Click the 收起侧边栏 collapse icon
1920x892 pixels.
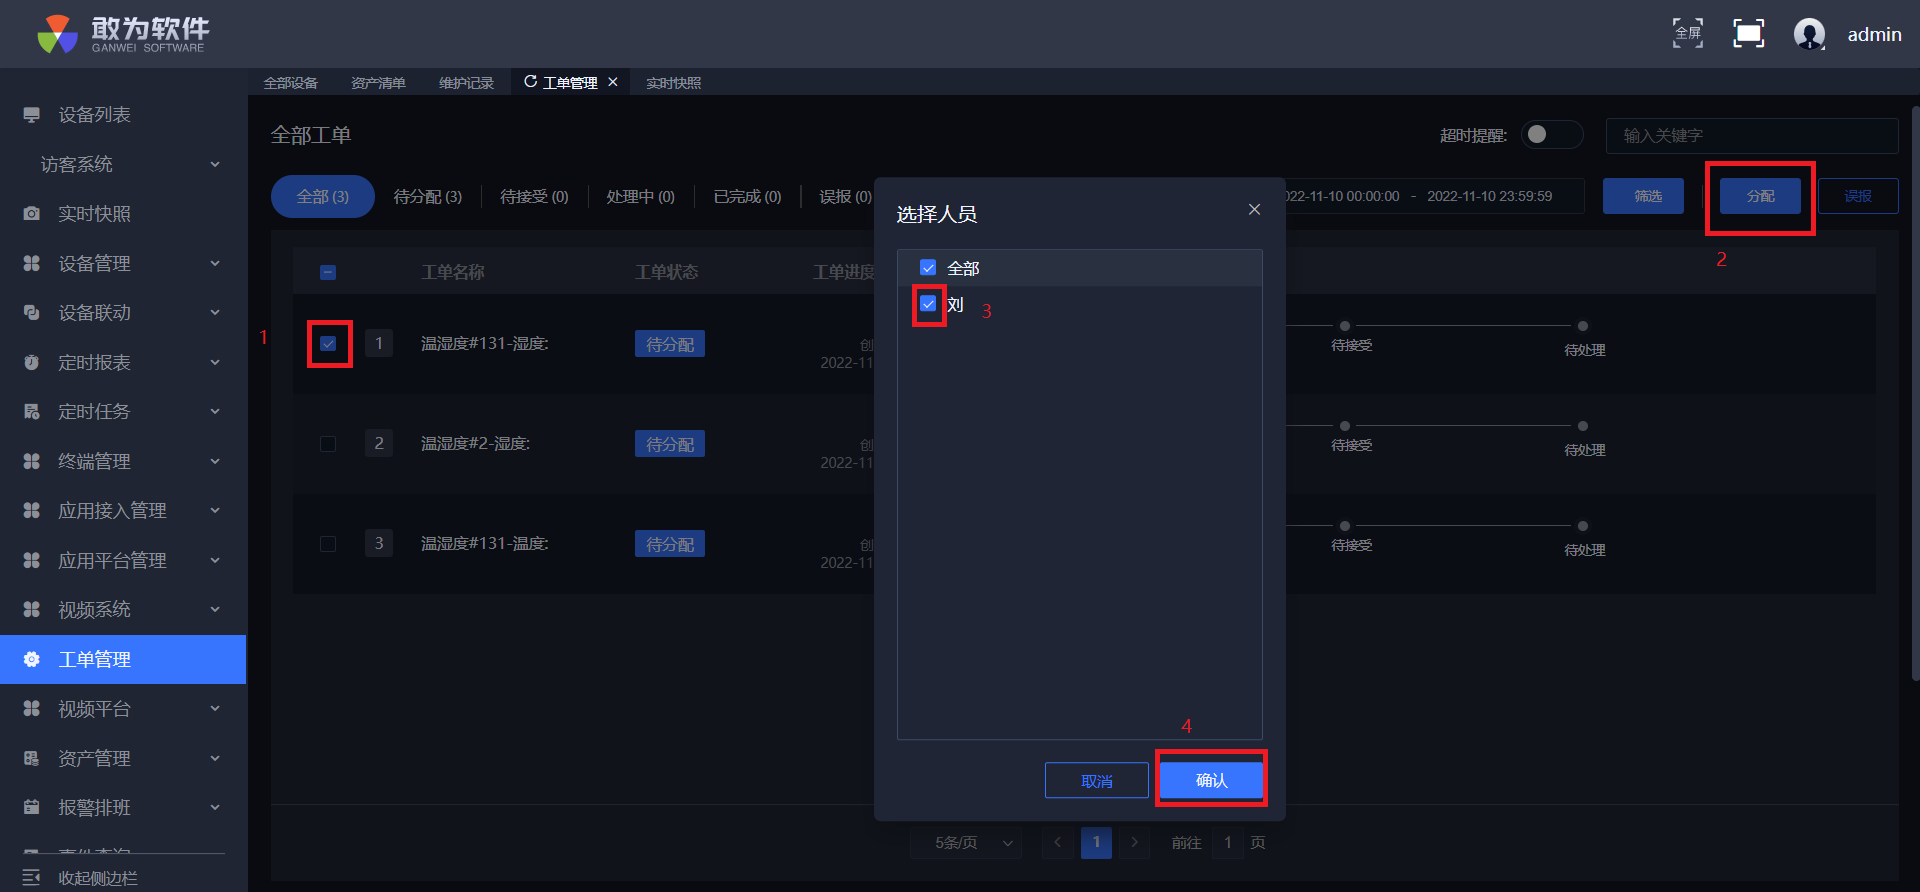[x=32, y=878]
